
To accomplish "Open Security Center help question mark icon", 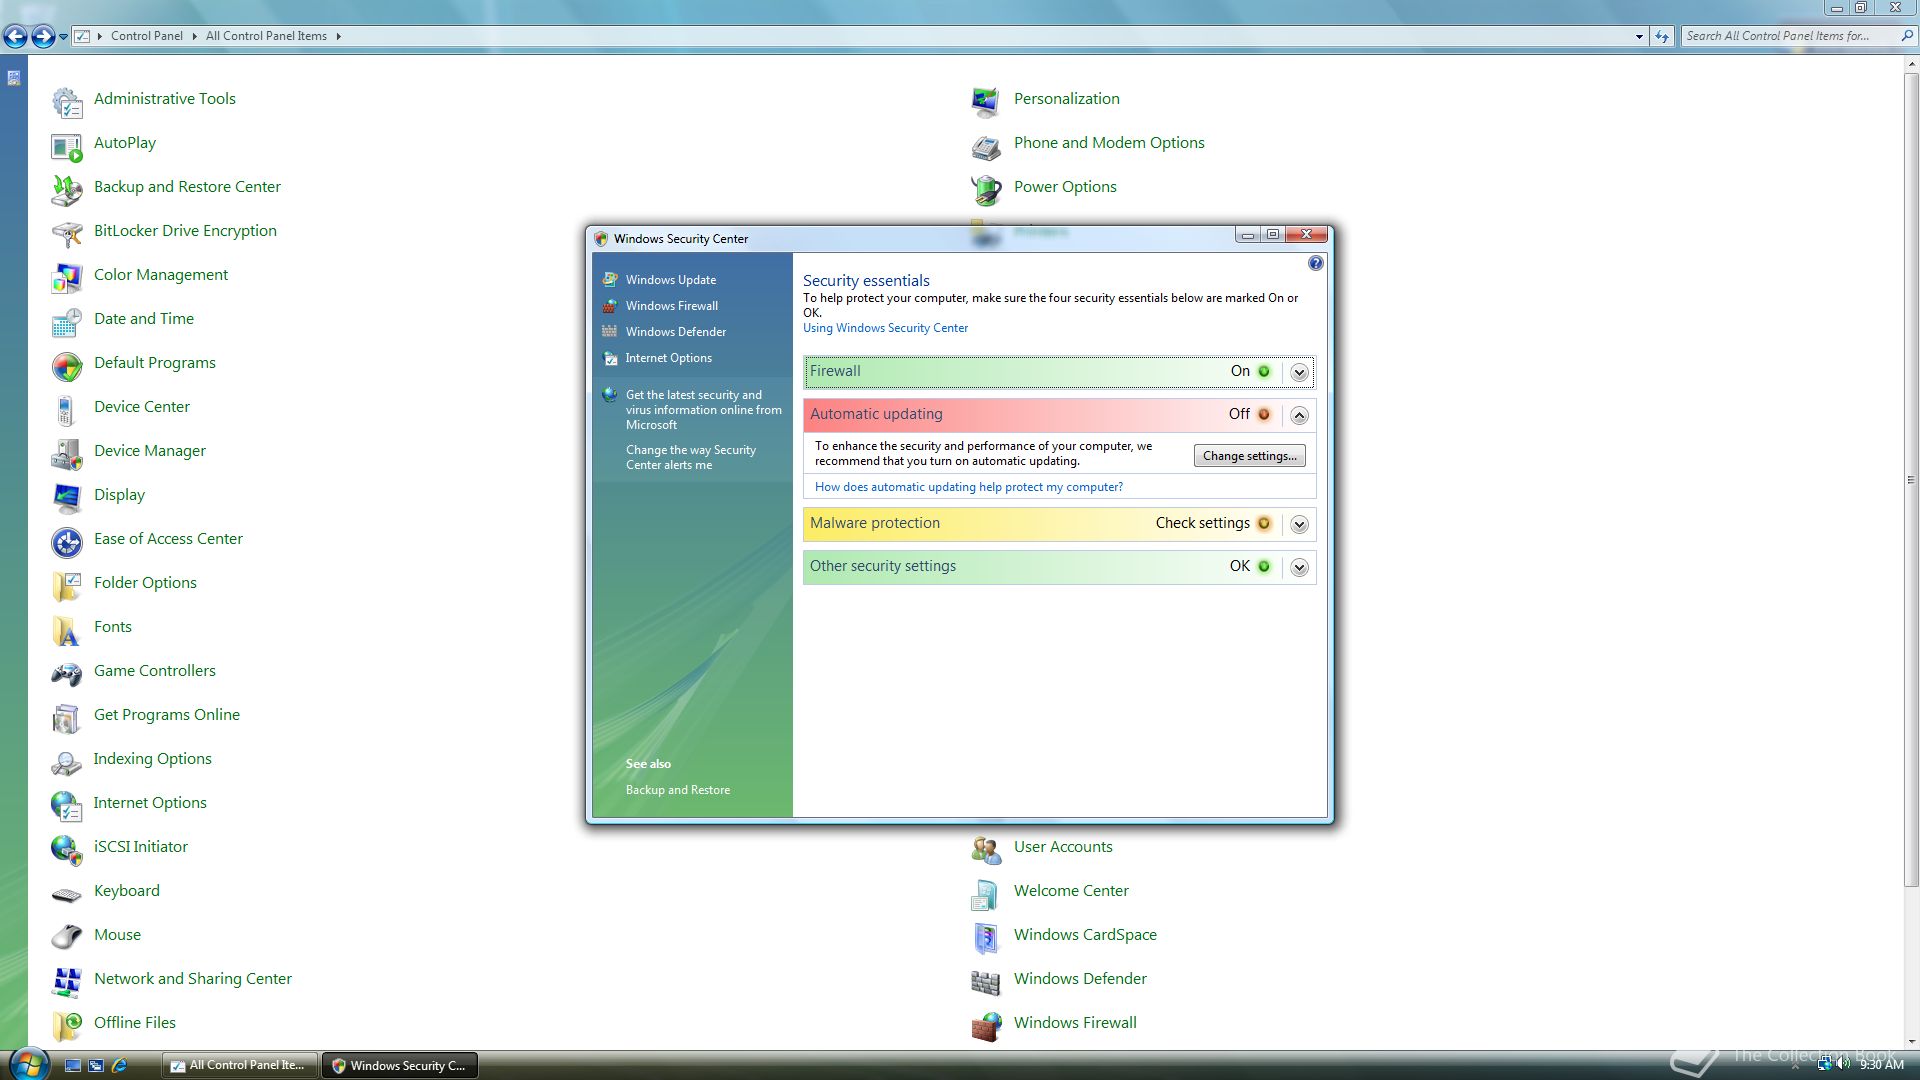I will (1315, 263).
